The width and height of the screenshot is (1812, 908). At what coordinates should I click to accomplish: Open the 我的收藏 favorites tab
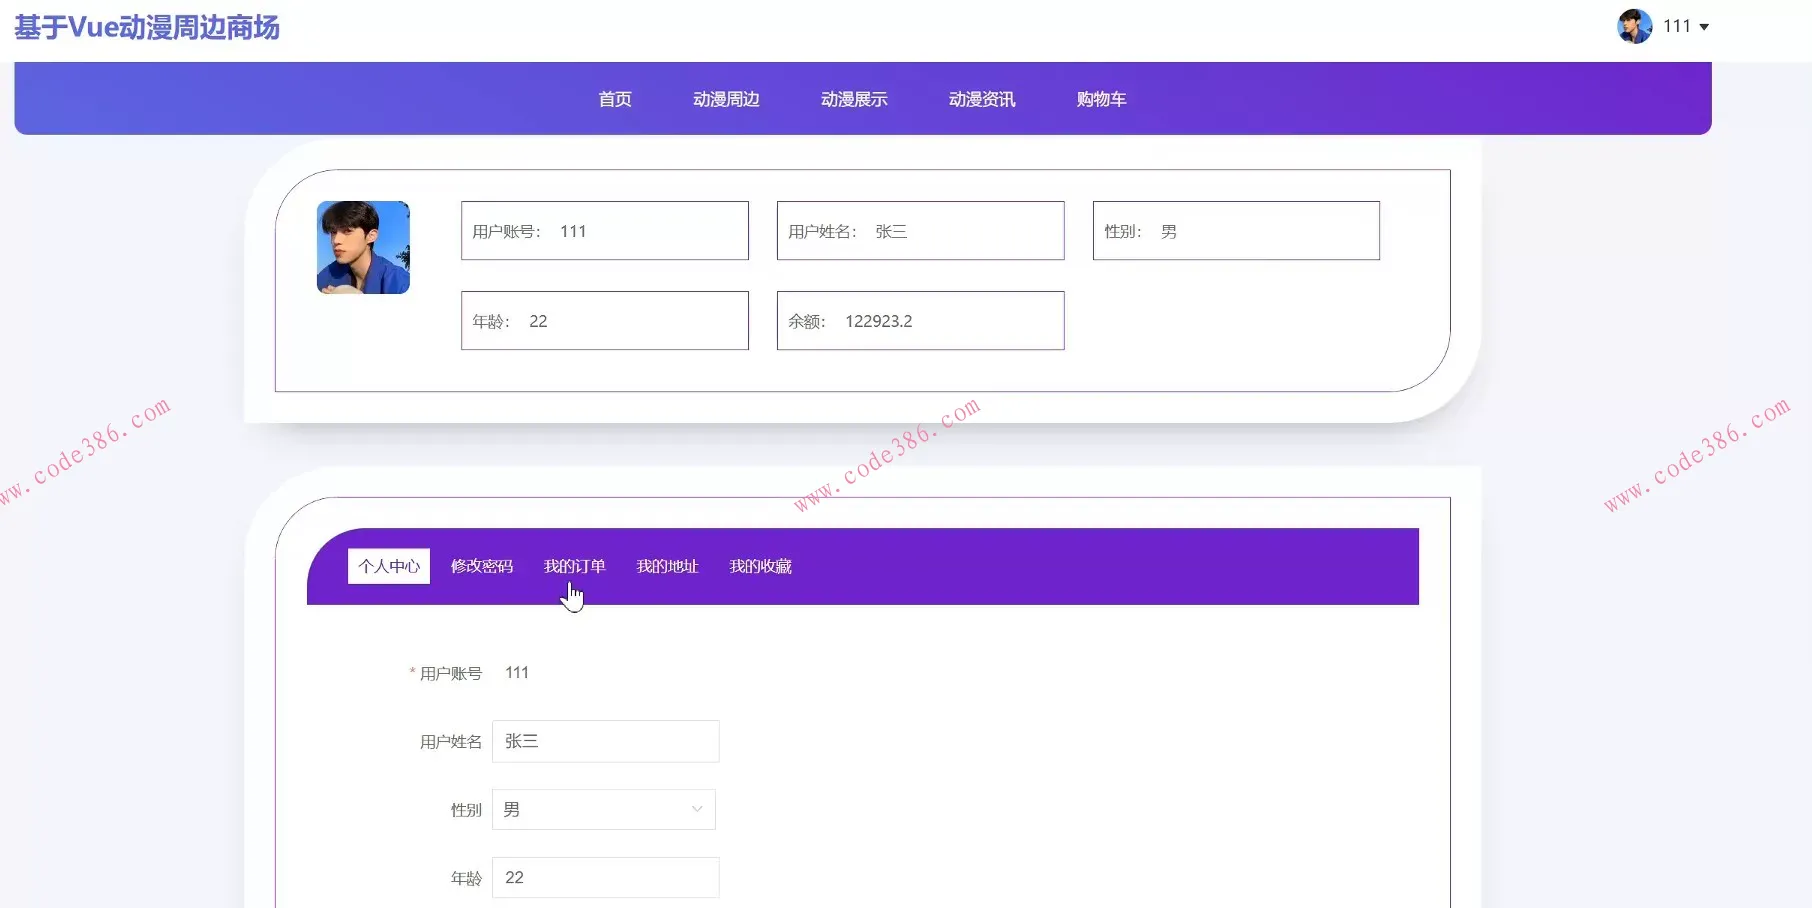760,565
